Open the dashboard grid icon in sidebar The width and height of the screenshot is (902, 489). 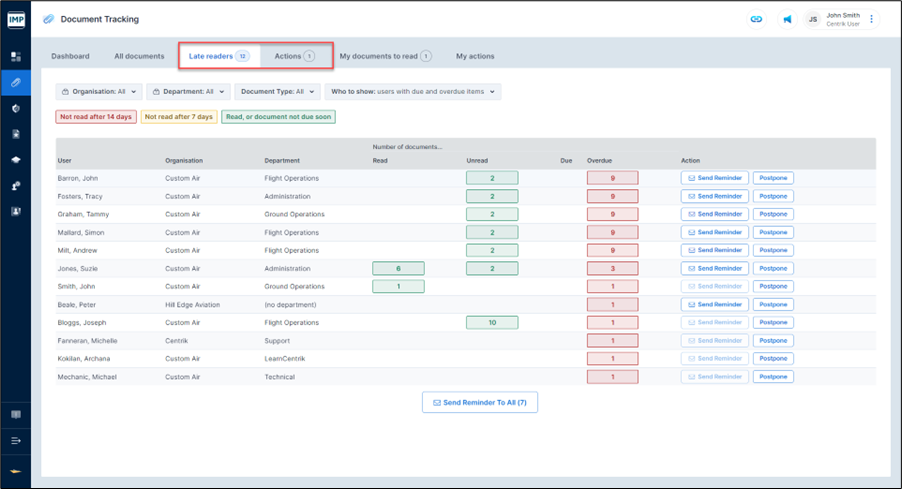[16, 57]
